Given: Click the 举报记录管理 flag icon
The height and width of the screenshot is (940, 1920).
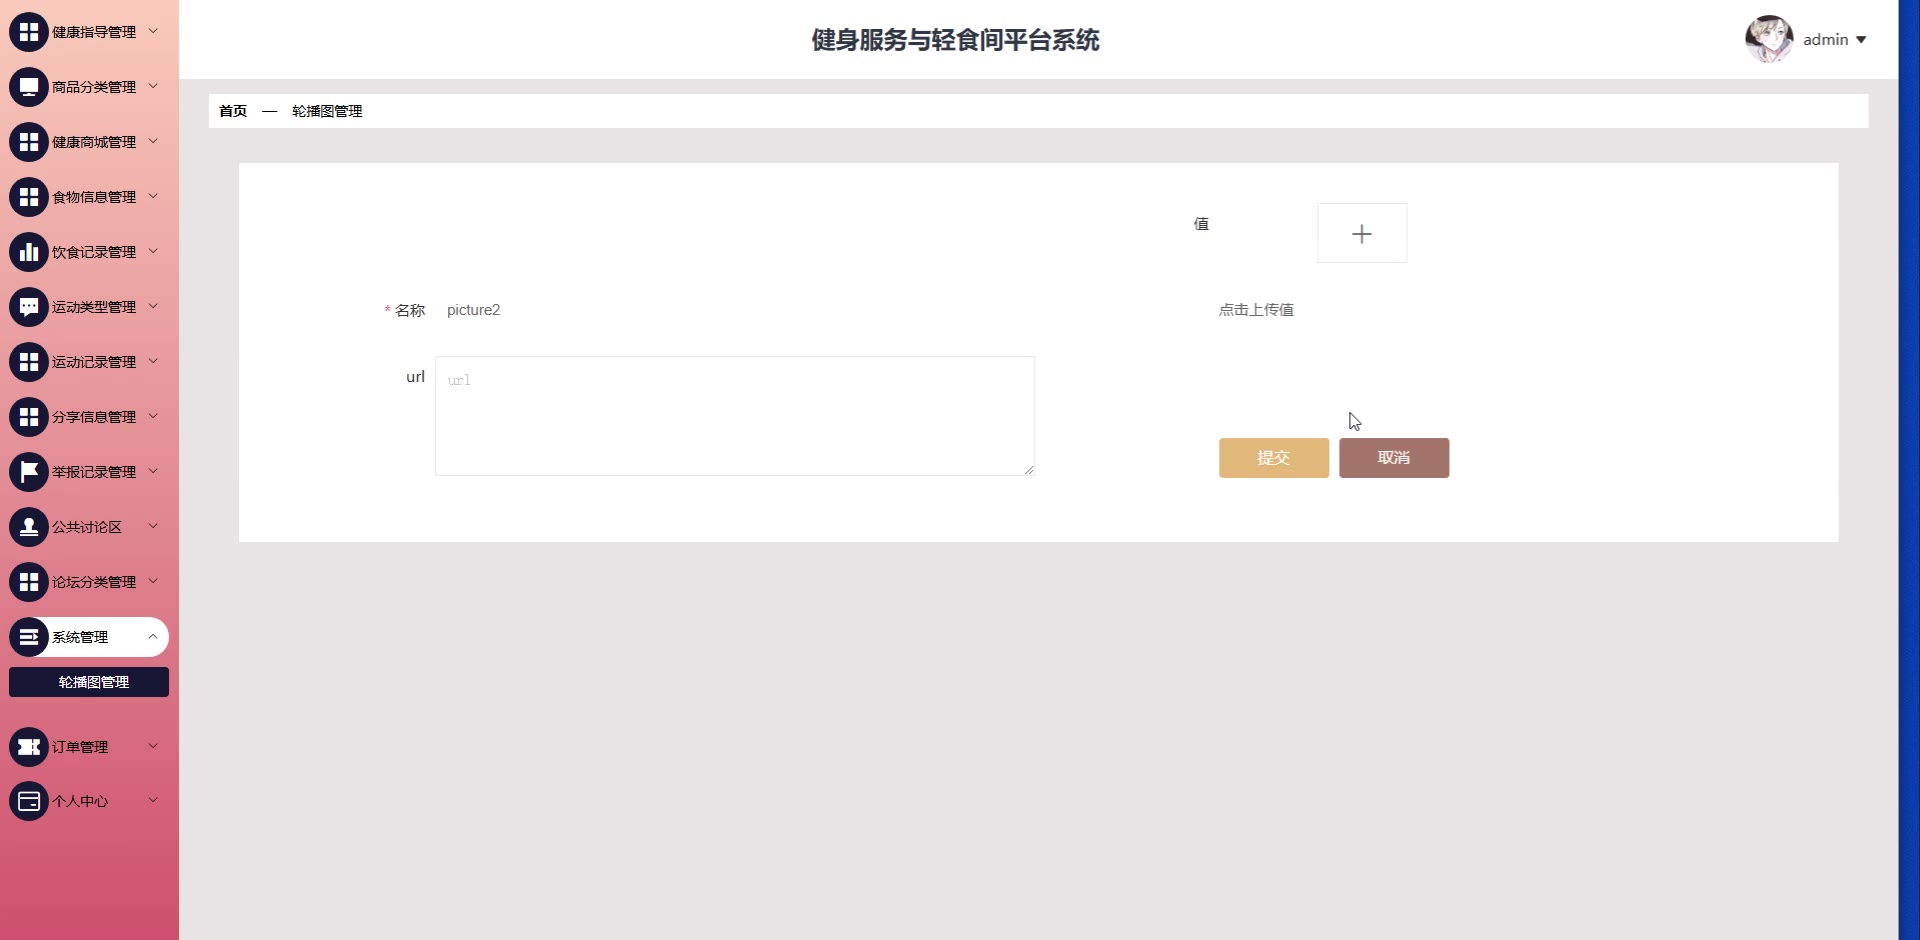Looking at the screenshot, I should 29,472.
